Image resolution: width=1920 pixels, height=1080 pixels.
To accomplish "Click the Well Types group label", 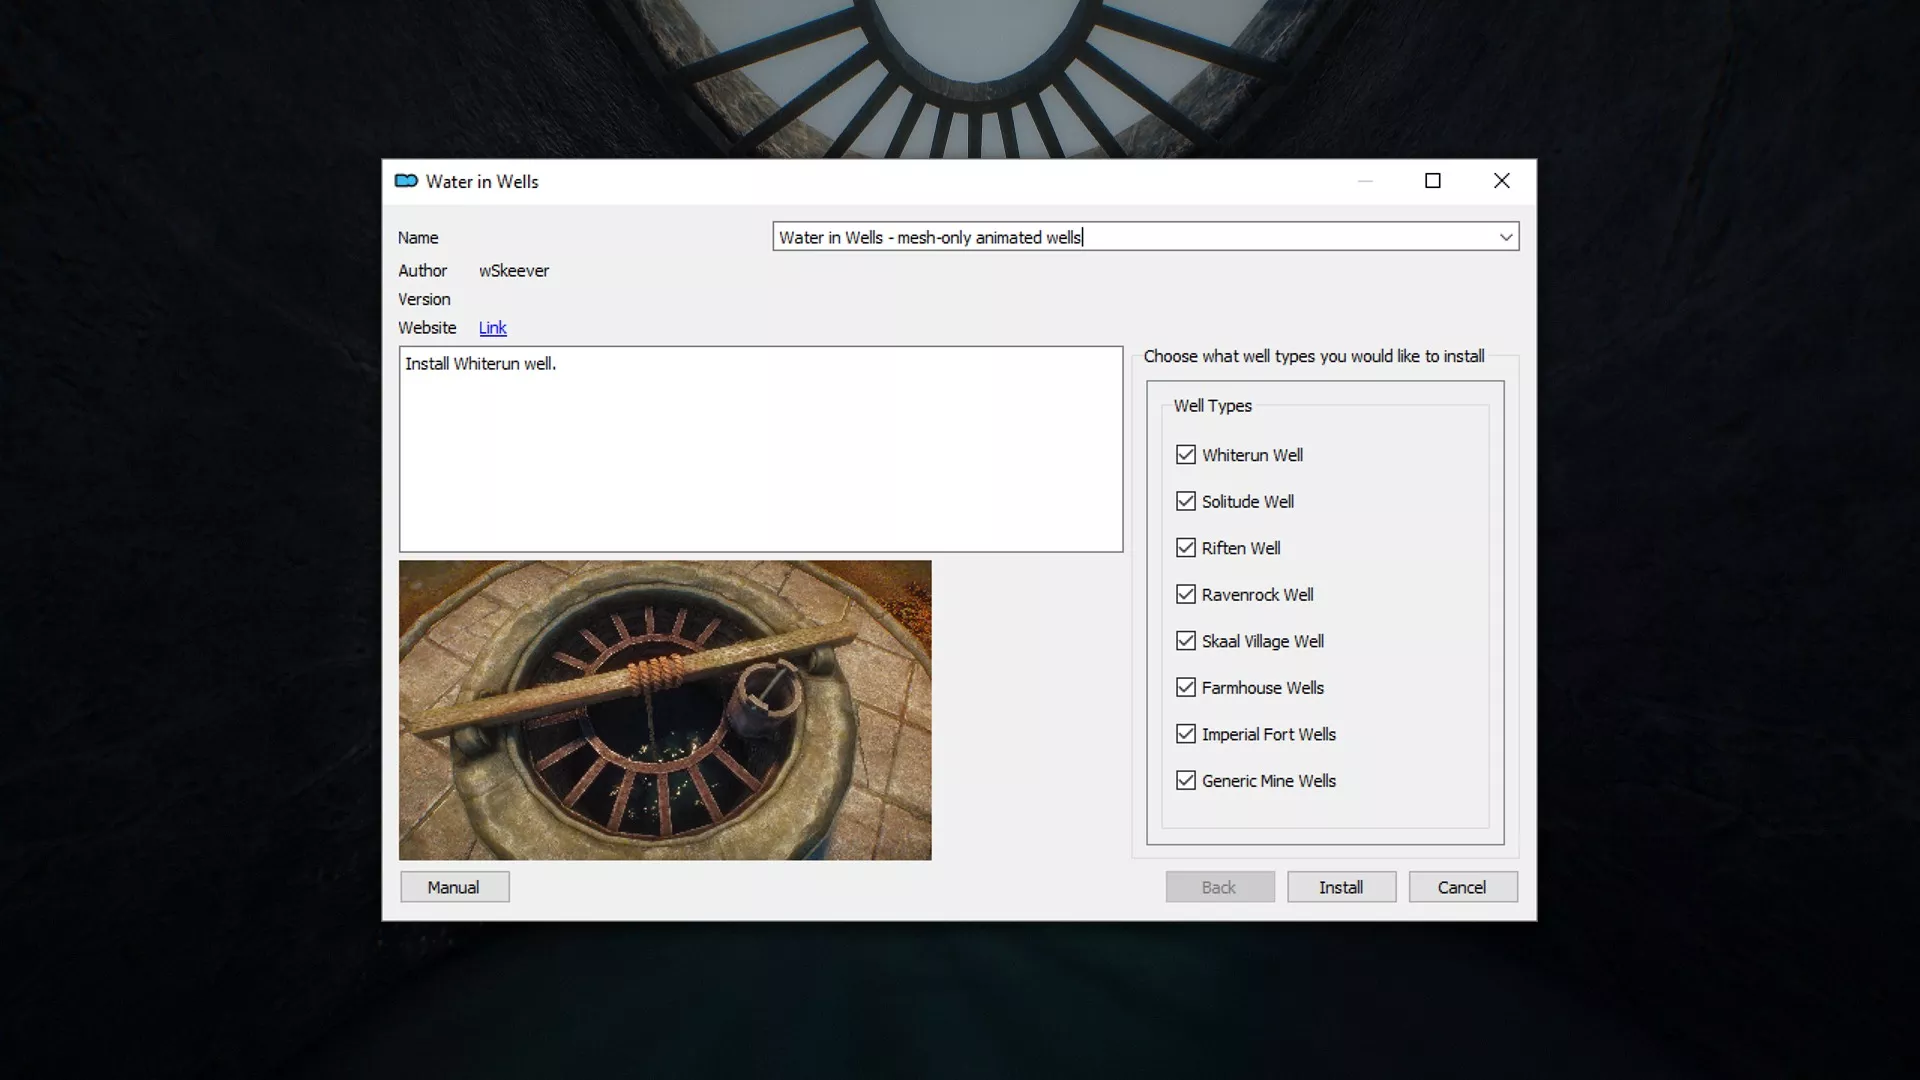I will (1212, 406).
